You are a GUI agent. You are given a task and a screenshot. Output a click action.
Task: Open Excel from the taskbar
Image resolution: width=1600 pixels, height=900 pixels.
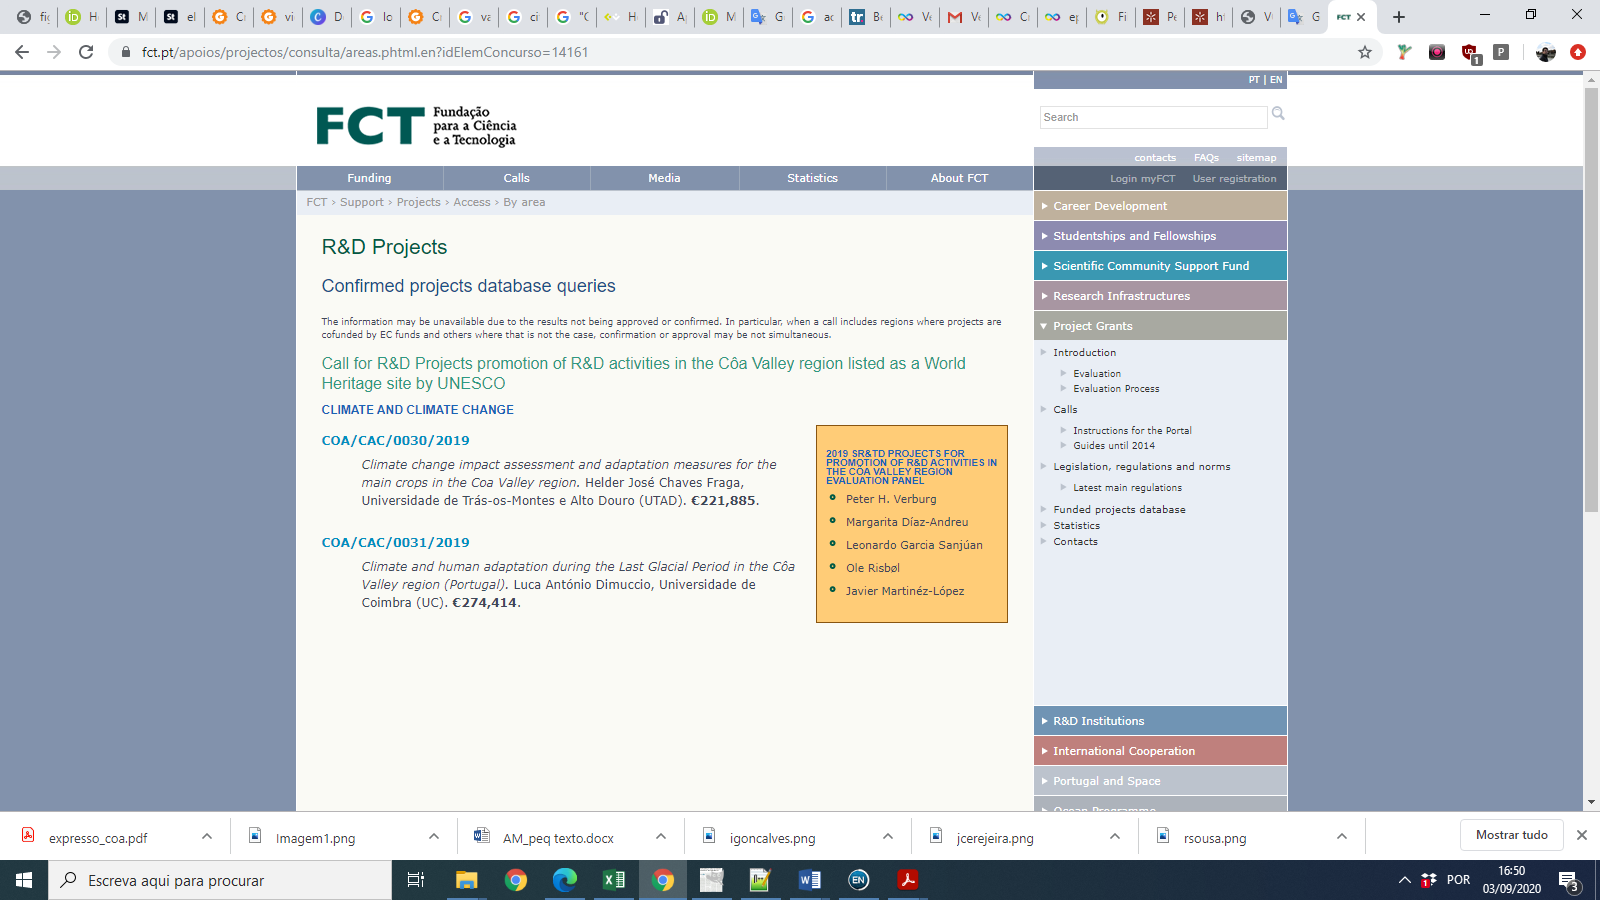click(613, 880)
